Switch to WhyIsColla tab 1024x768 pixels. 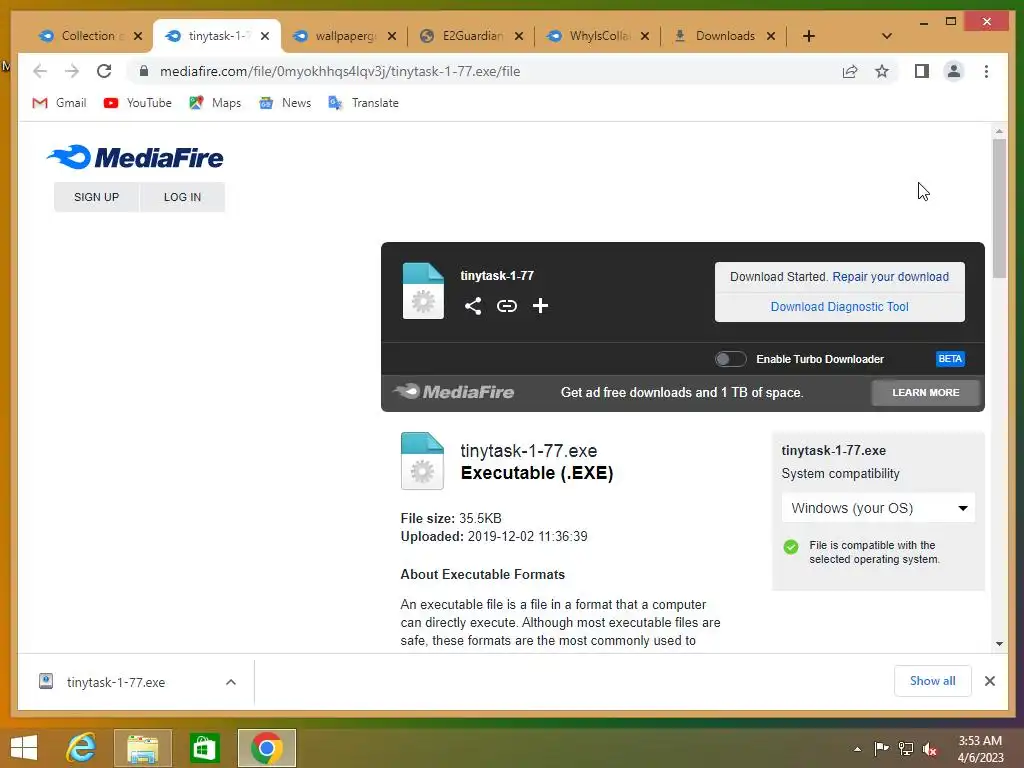pyautogui.click(x=598, y=36)
